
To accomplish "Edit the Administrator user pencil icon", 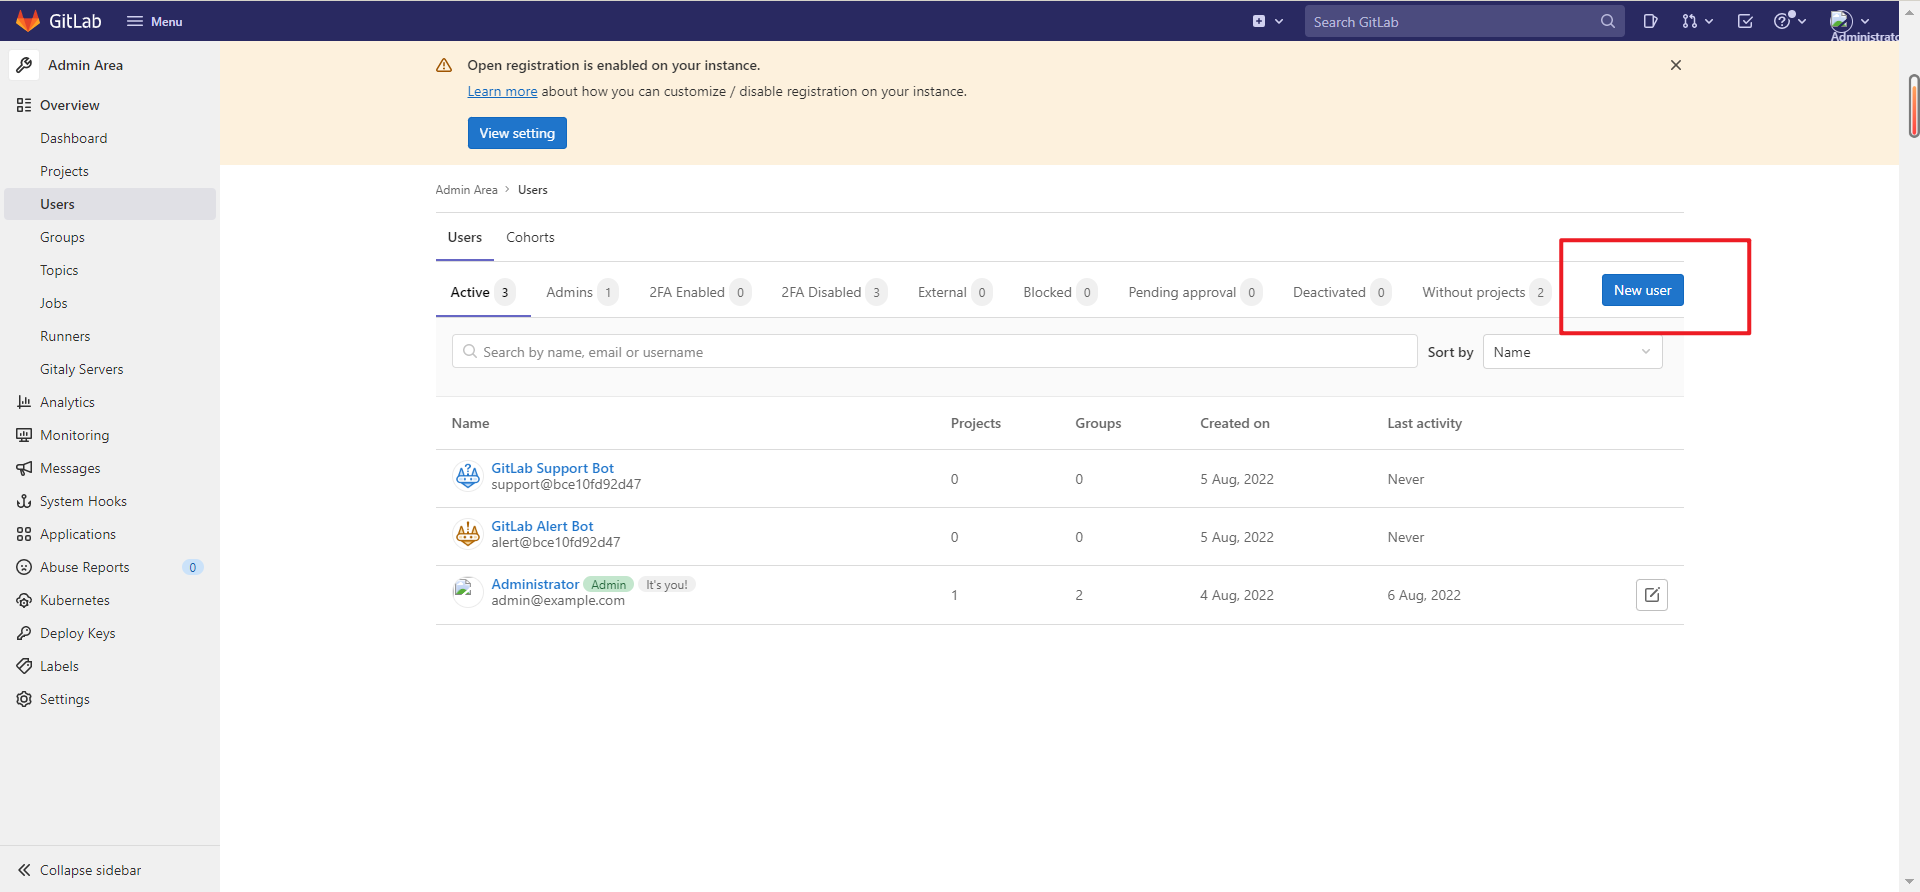I will tap(1651, 595).
